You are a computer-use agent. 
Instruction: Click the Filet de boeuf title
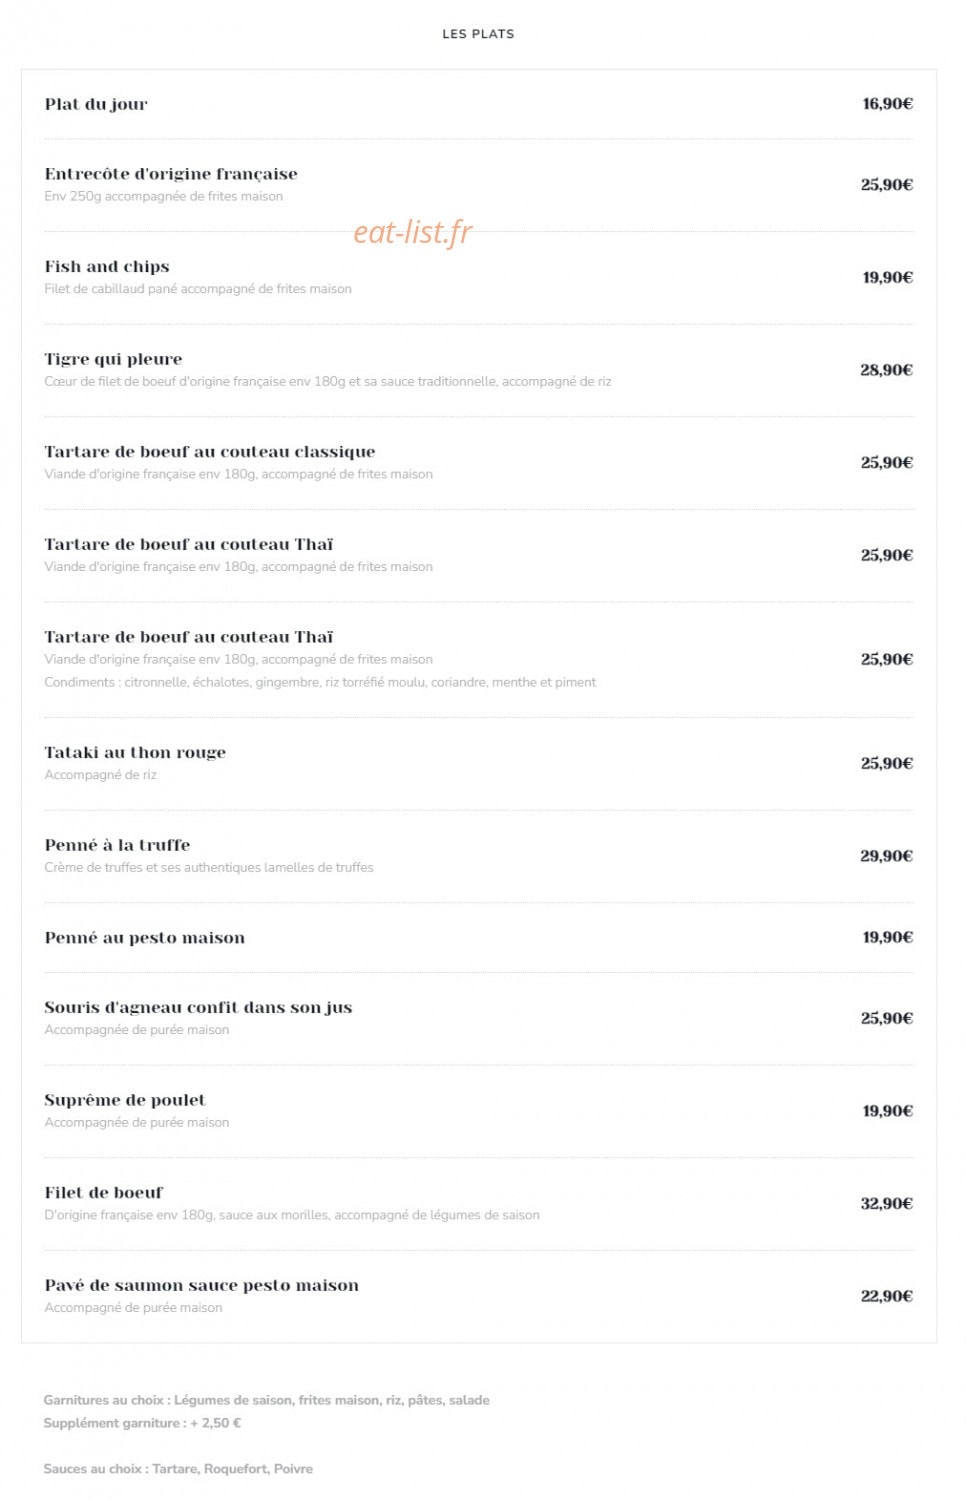(x=104, y=1193)
